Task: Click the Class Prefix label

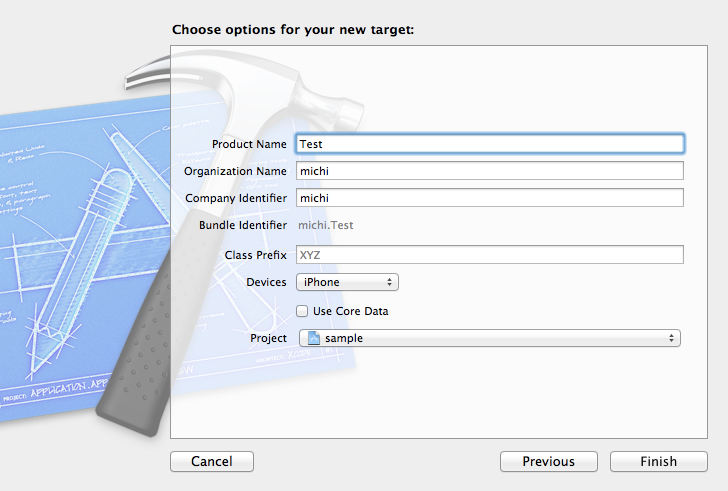Action: pyautogui.click(x=255, y=255)
